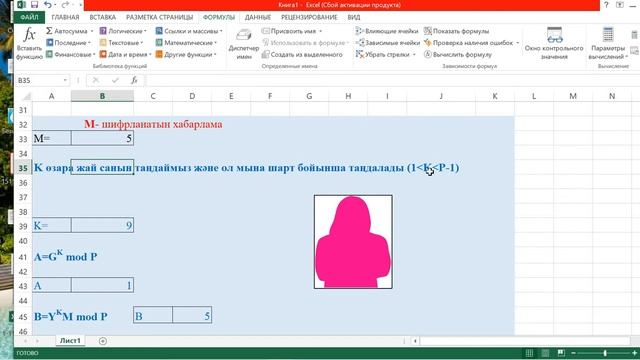Trace Precedents (Влияющие ячейки)
This screenshot has height=360, width=640.
pos(387,31)
